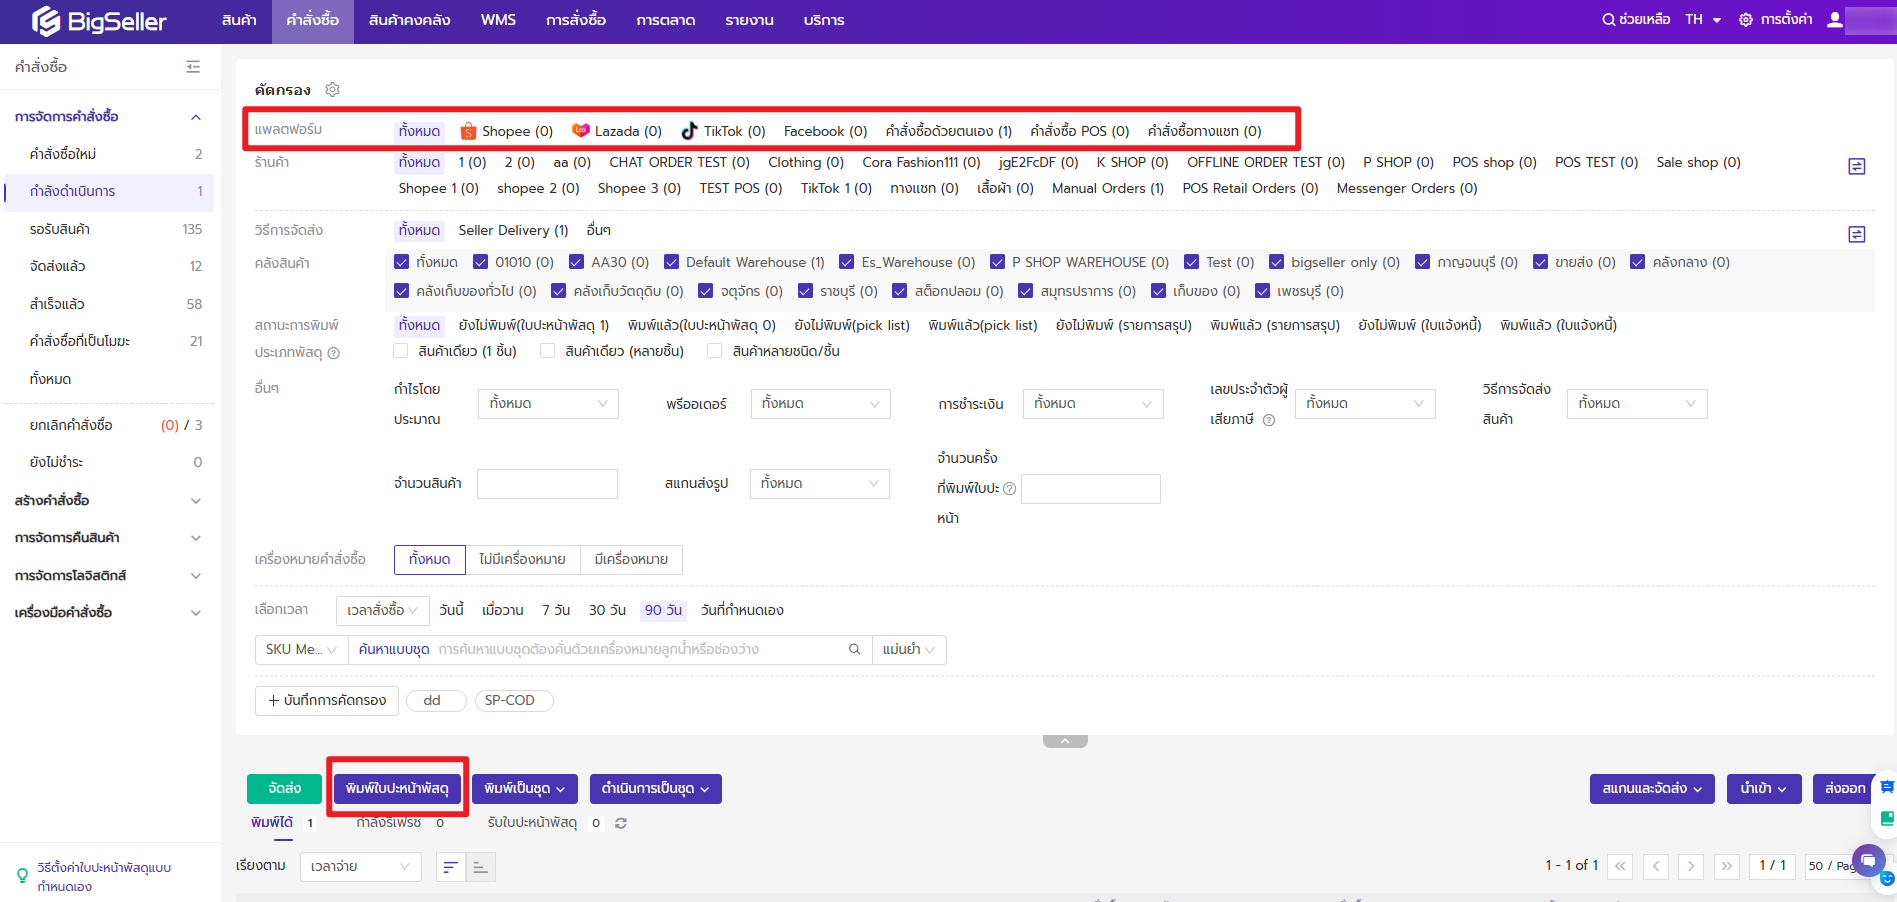
Task: Uncheck the Default Warehouse checkbox
Action: coord(671,262)
